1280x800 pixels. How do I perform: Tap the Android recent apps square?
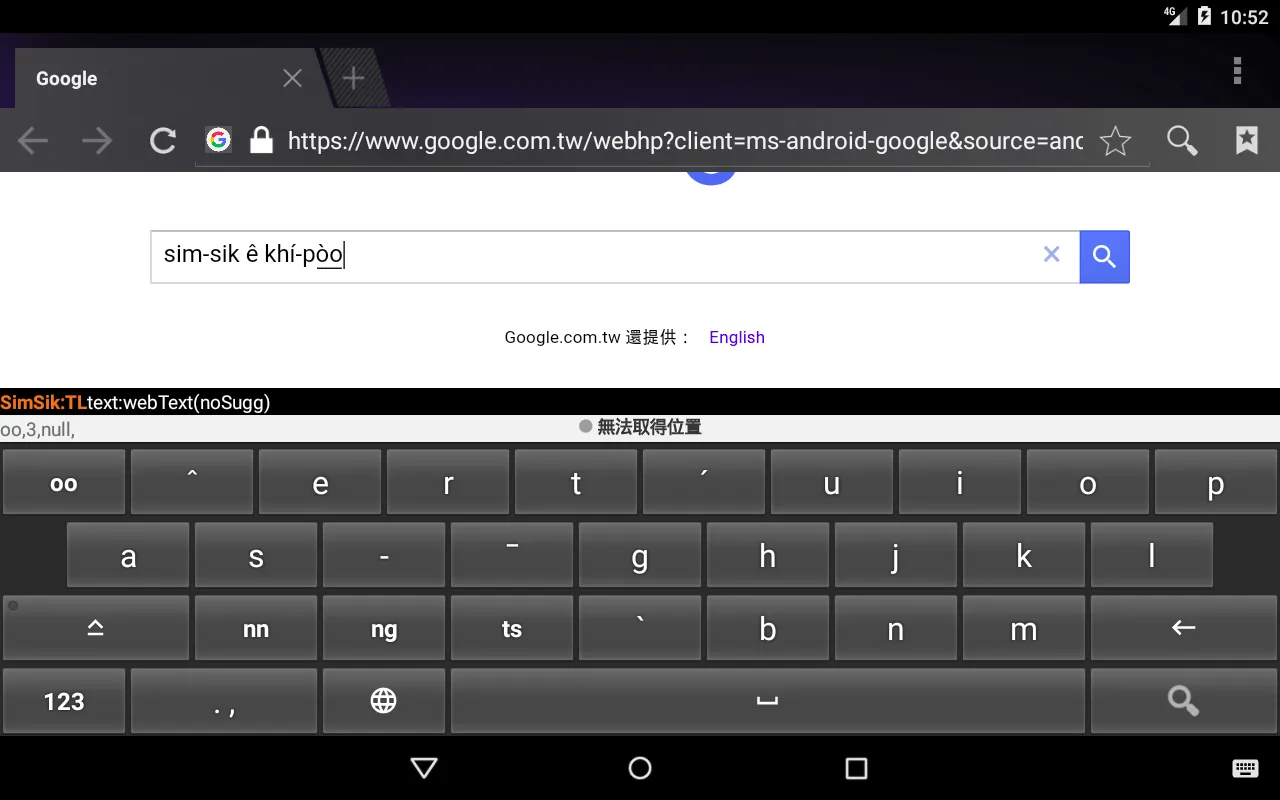[856, 768]
